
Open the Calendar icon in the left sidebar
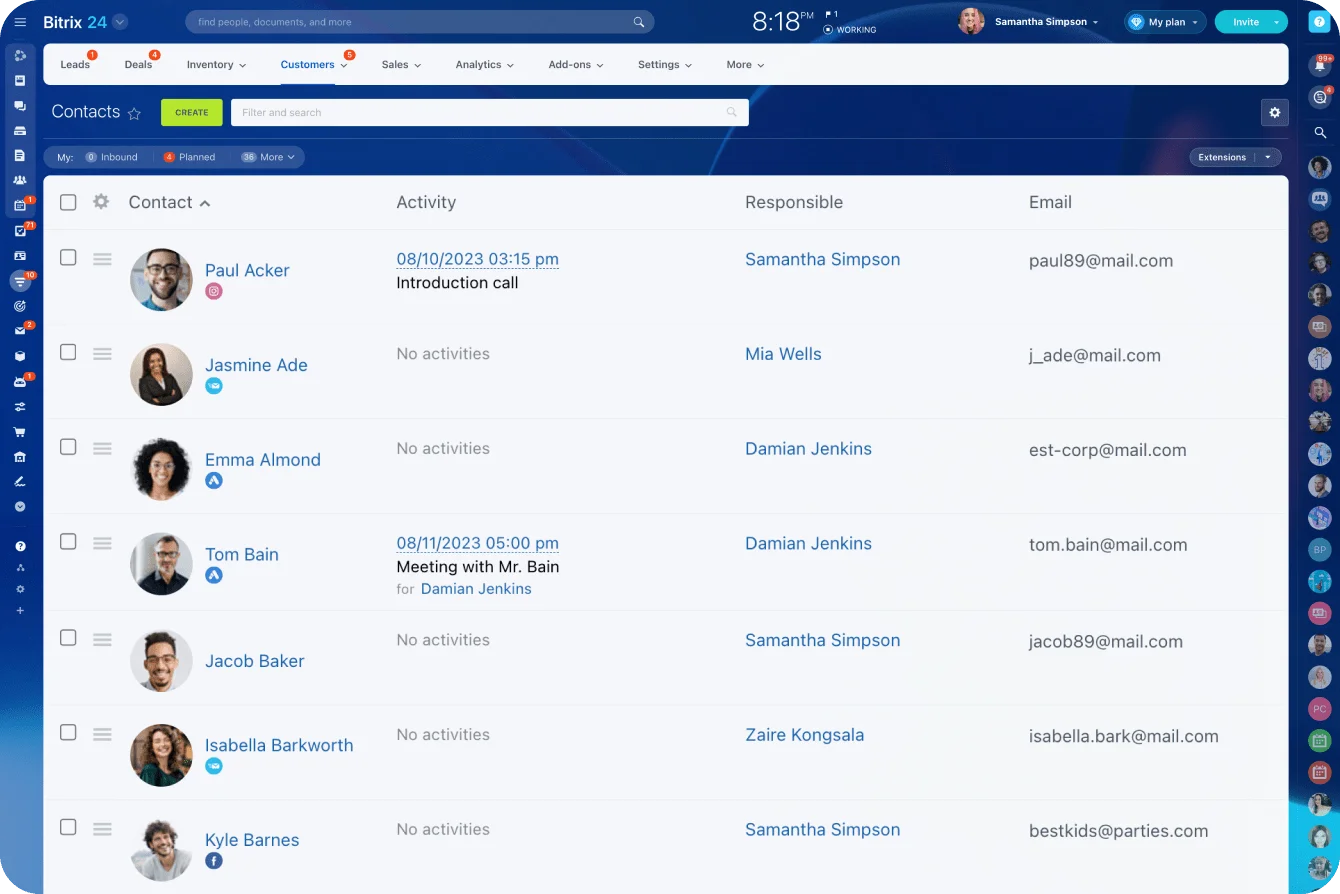coord(20,206)
